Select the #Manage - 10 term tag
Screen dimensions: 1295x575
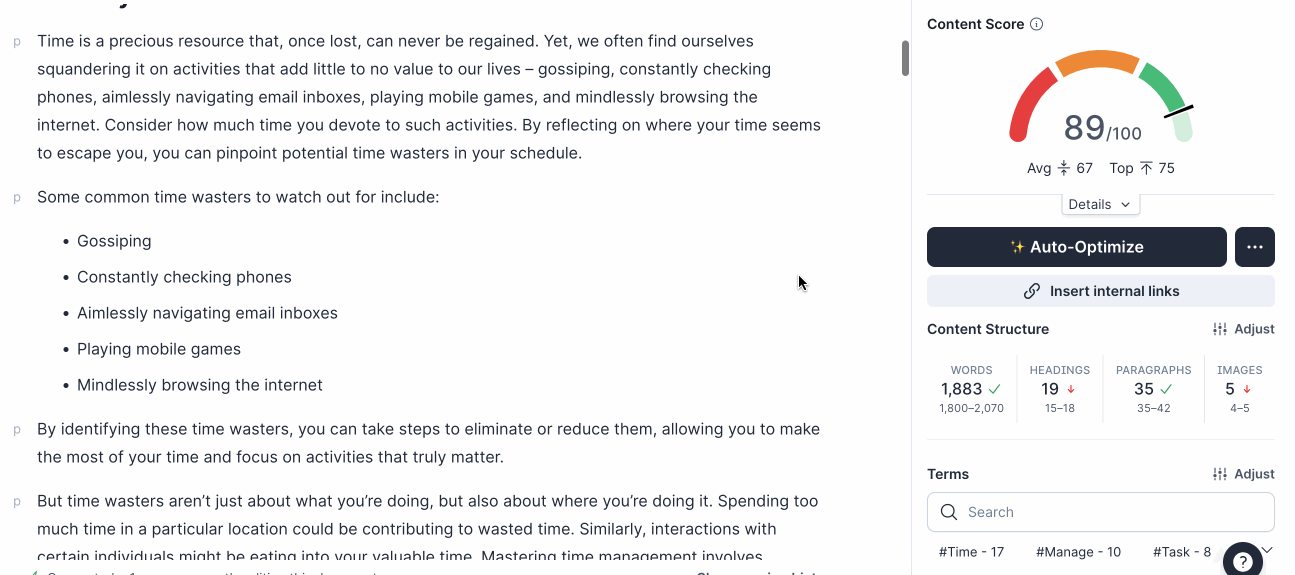coord(1078,552)
